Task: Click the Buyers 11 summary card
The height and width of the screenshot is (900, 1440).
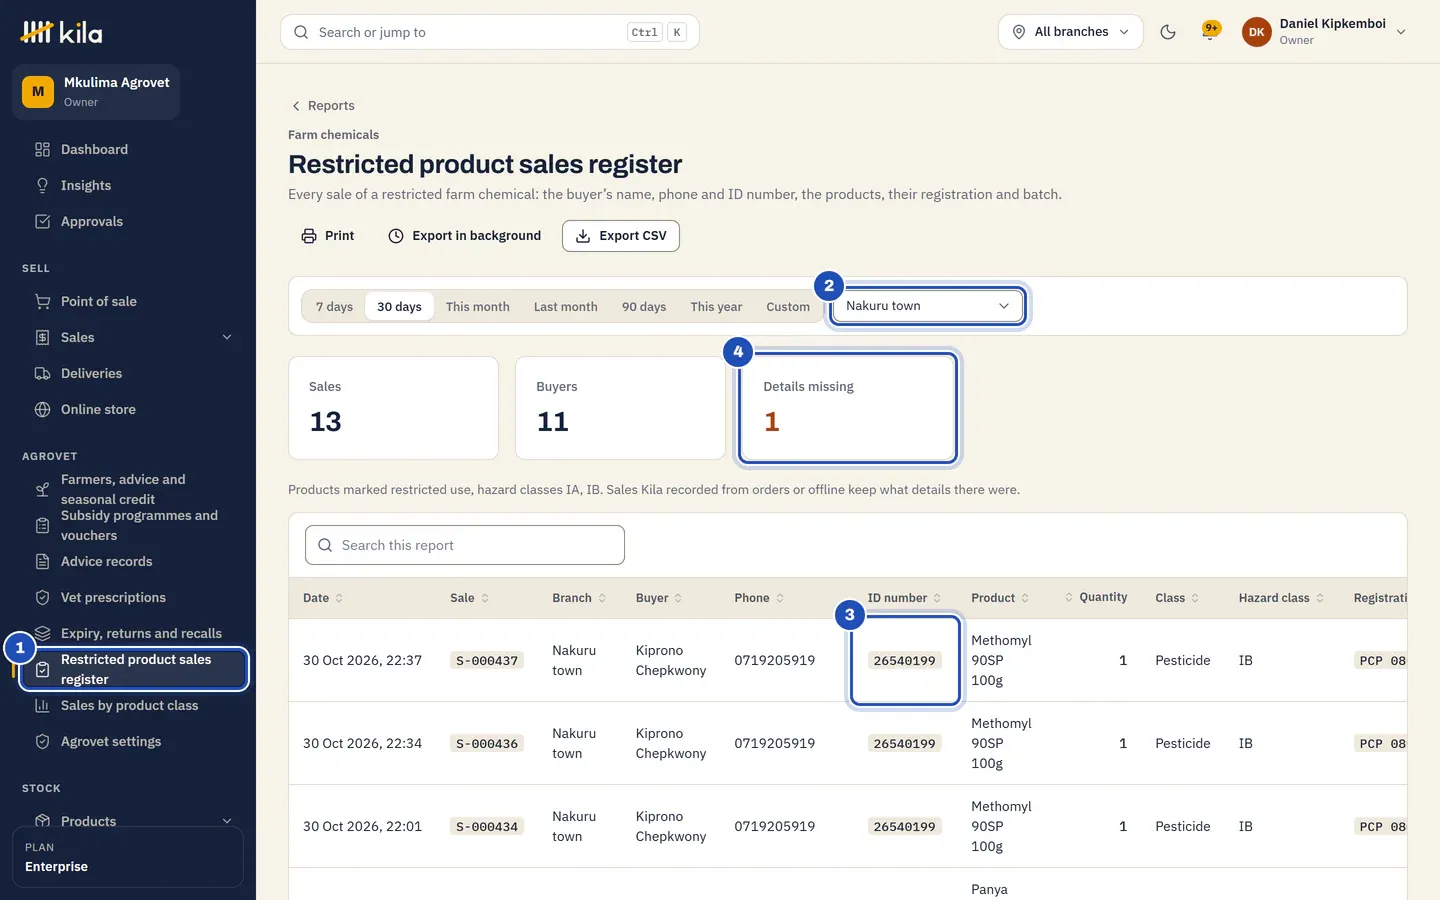Action: pos(620,408)
